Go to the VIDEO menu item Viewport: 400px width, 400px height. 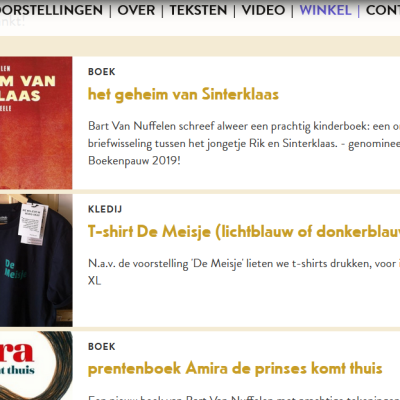(263, 10)
